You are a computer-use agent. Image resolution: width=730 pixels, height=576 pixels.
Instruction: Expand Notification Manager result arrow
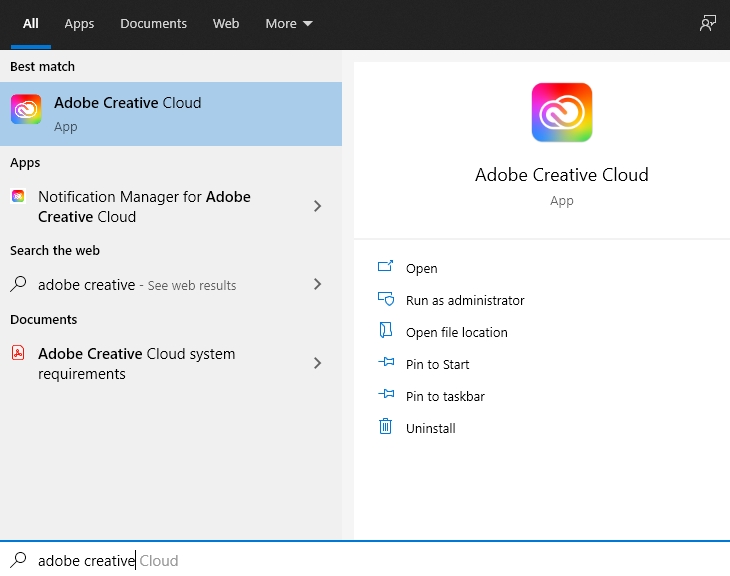tap(317, 206)
